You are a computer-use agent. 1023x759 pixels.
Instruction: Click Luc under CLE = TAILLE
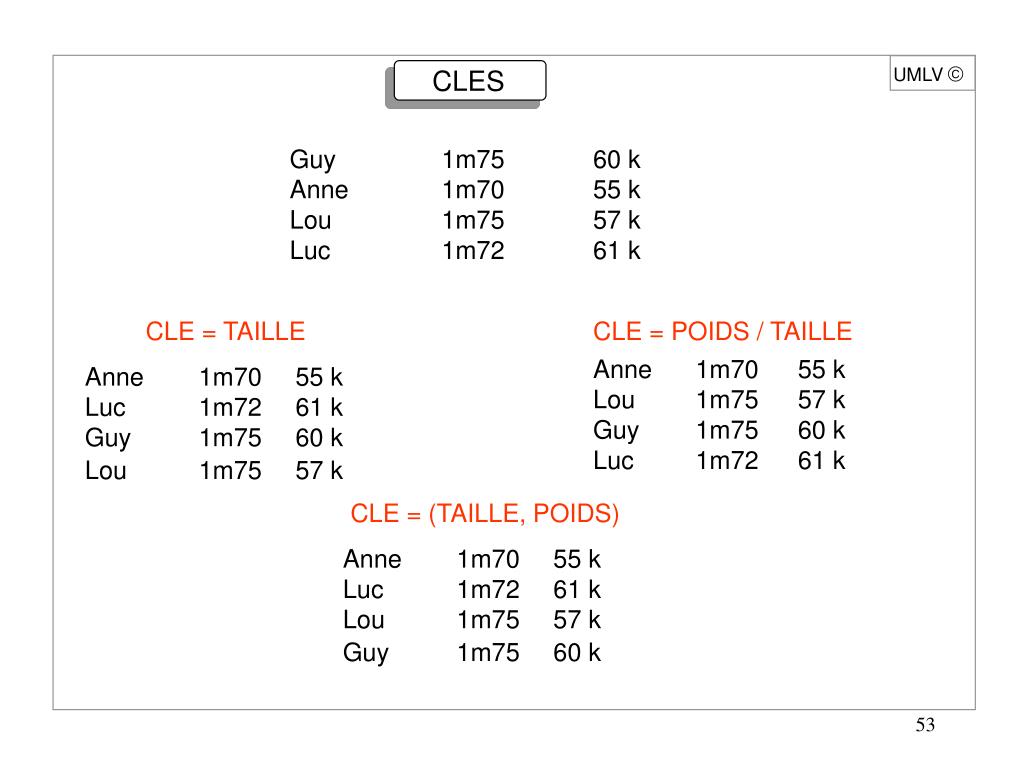(x=105, y=407)
